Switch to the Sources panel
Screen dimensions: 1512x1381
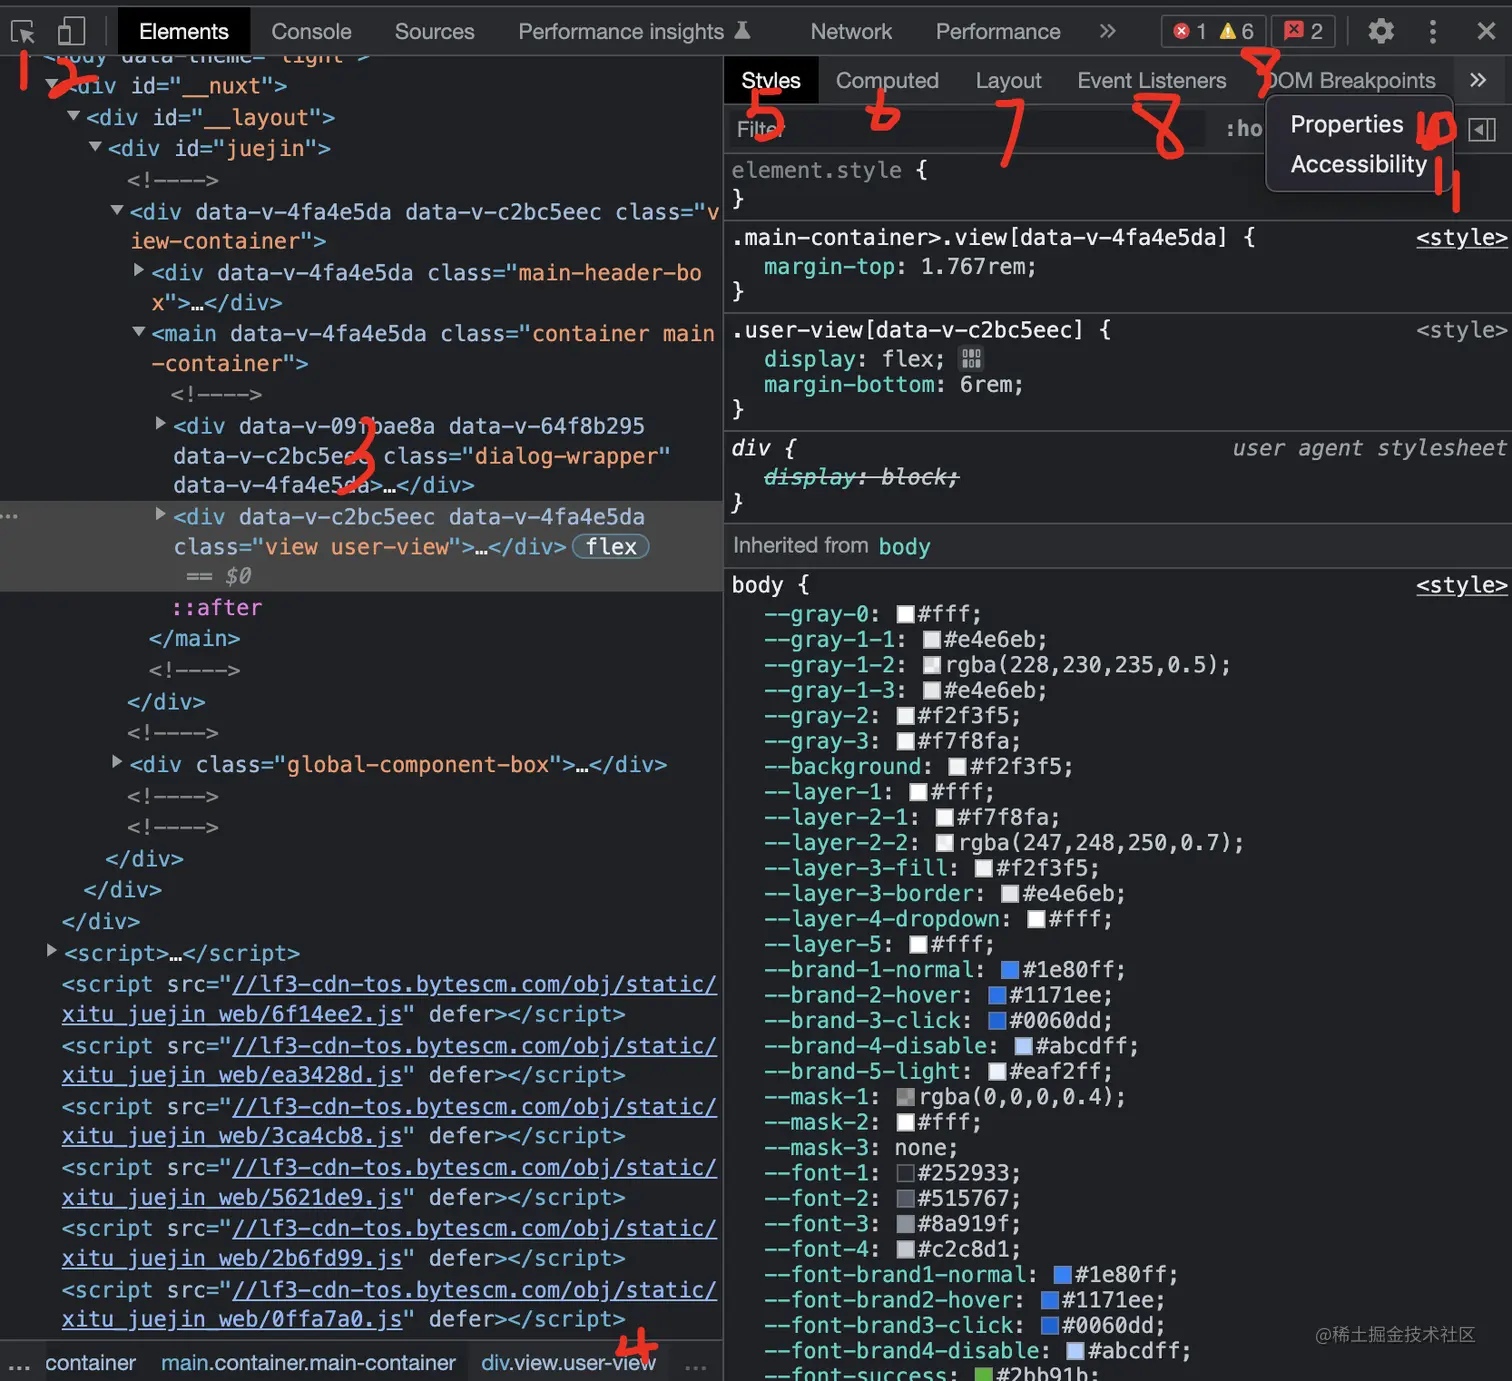434,31
